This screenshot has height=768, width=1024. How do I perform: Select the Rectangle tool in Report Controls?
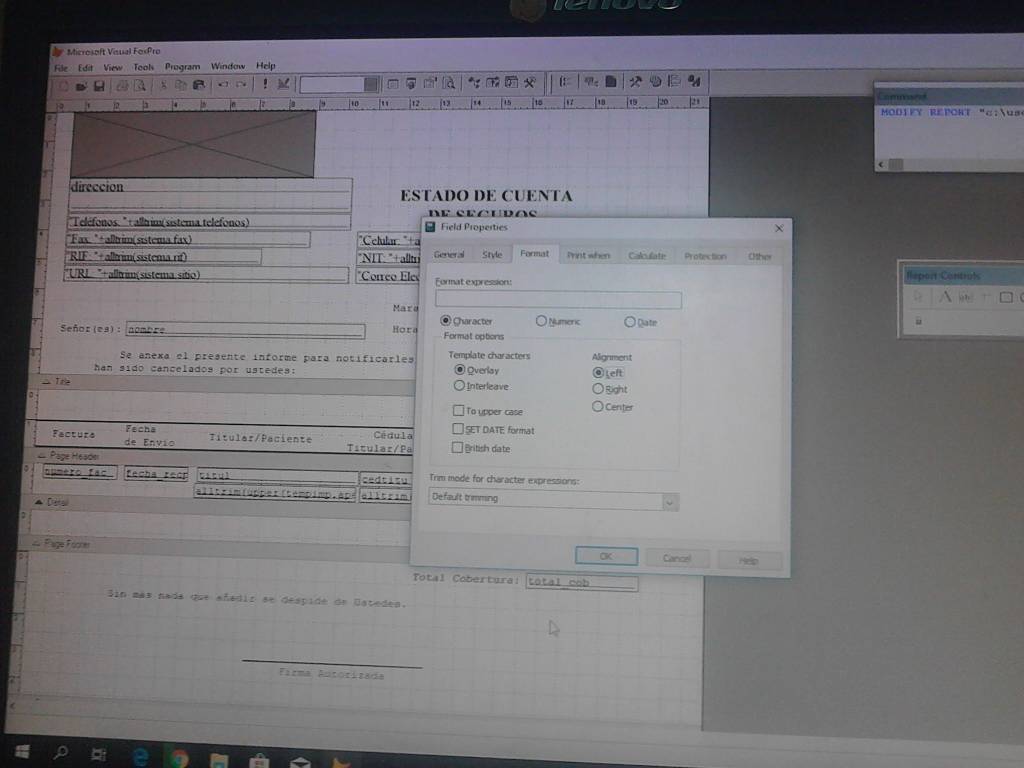point(1006,297)
